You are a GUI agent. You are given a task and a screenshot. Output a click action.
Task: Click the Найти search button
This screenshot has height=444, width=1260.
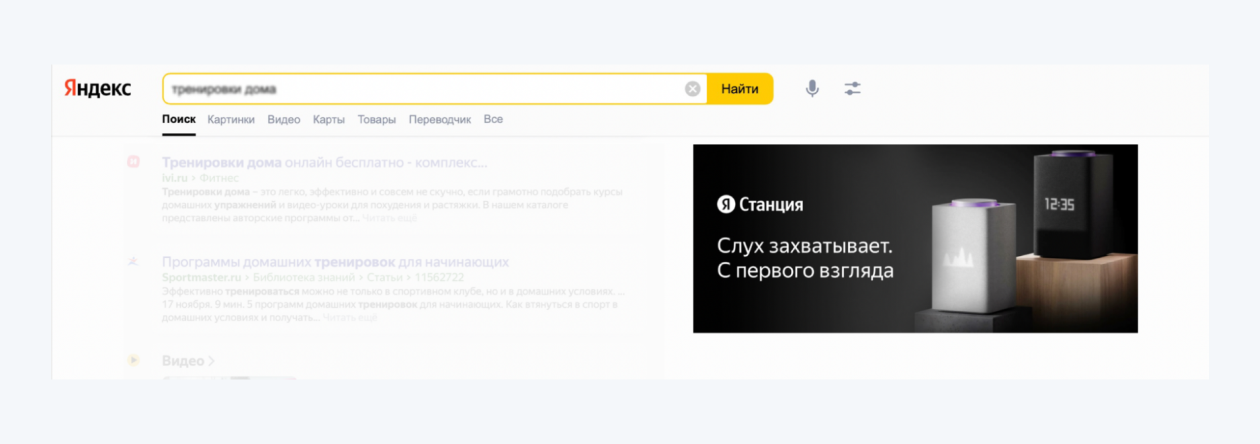click(740, 89)
